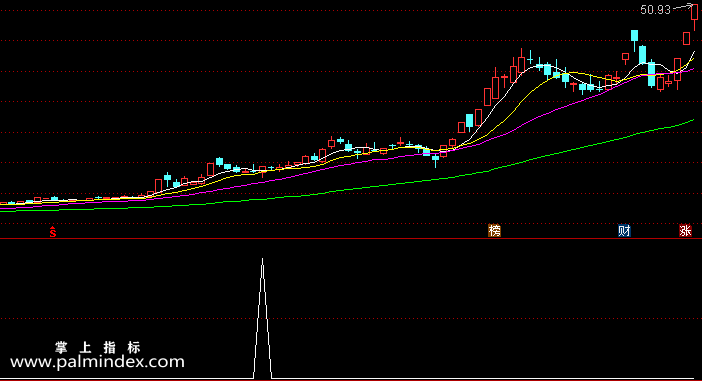Select the cyan candlestick during the steep rally
Image resolution: width=702 pixels, height=381 pixels.
469,121
